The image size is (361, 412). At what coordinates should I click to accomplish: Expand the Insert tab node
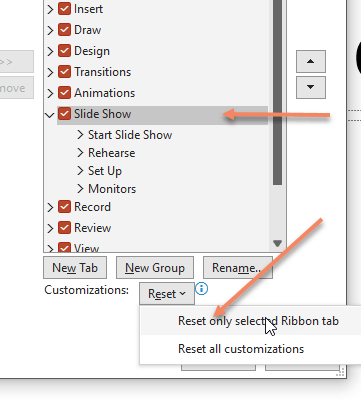(50, 9)
